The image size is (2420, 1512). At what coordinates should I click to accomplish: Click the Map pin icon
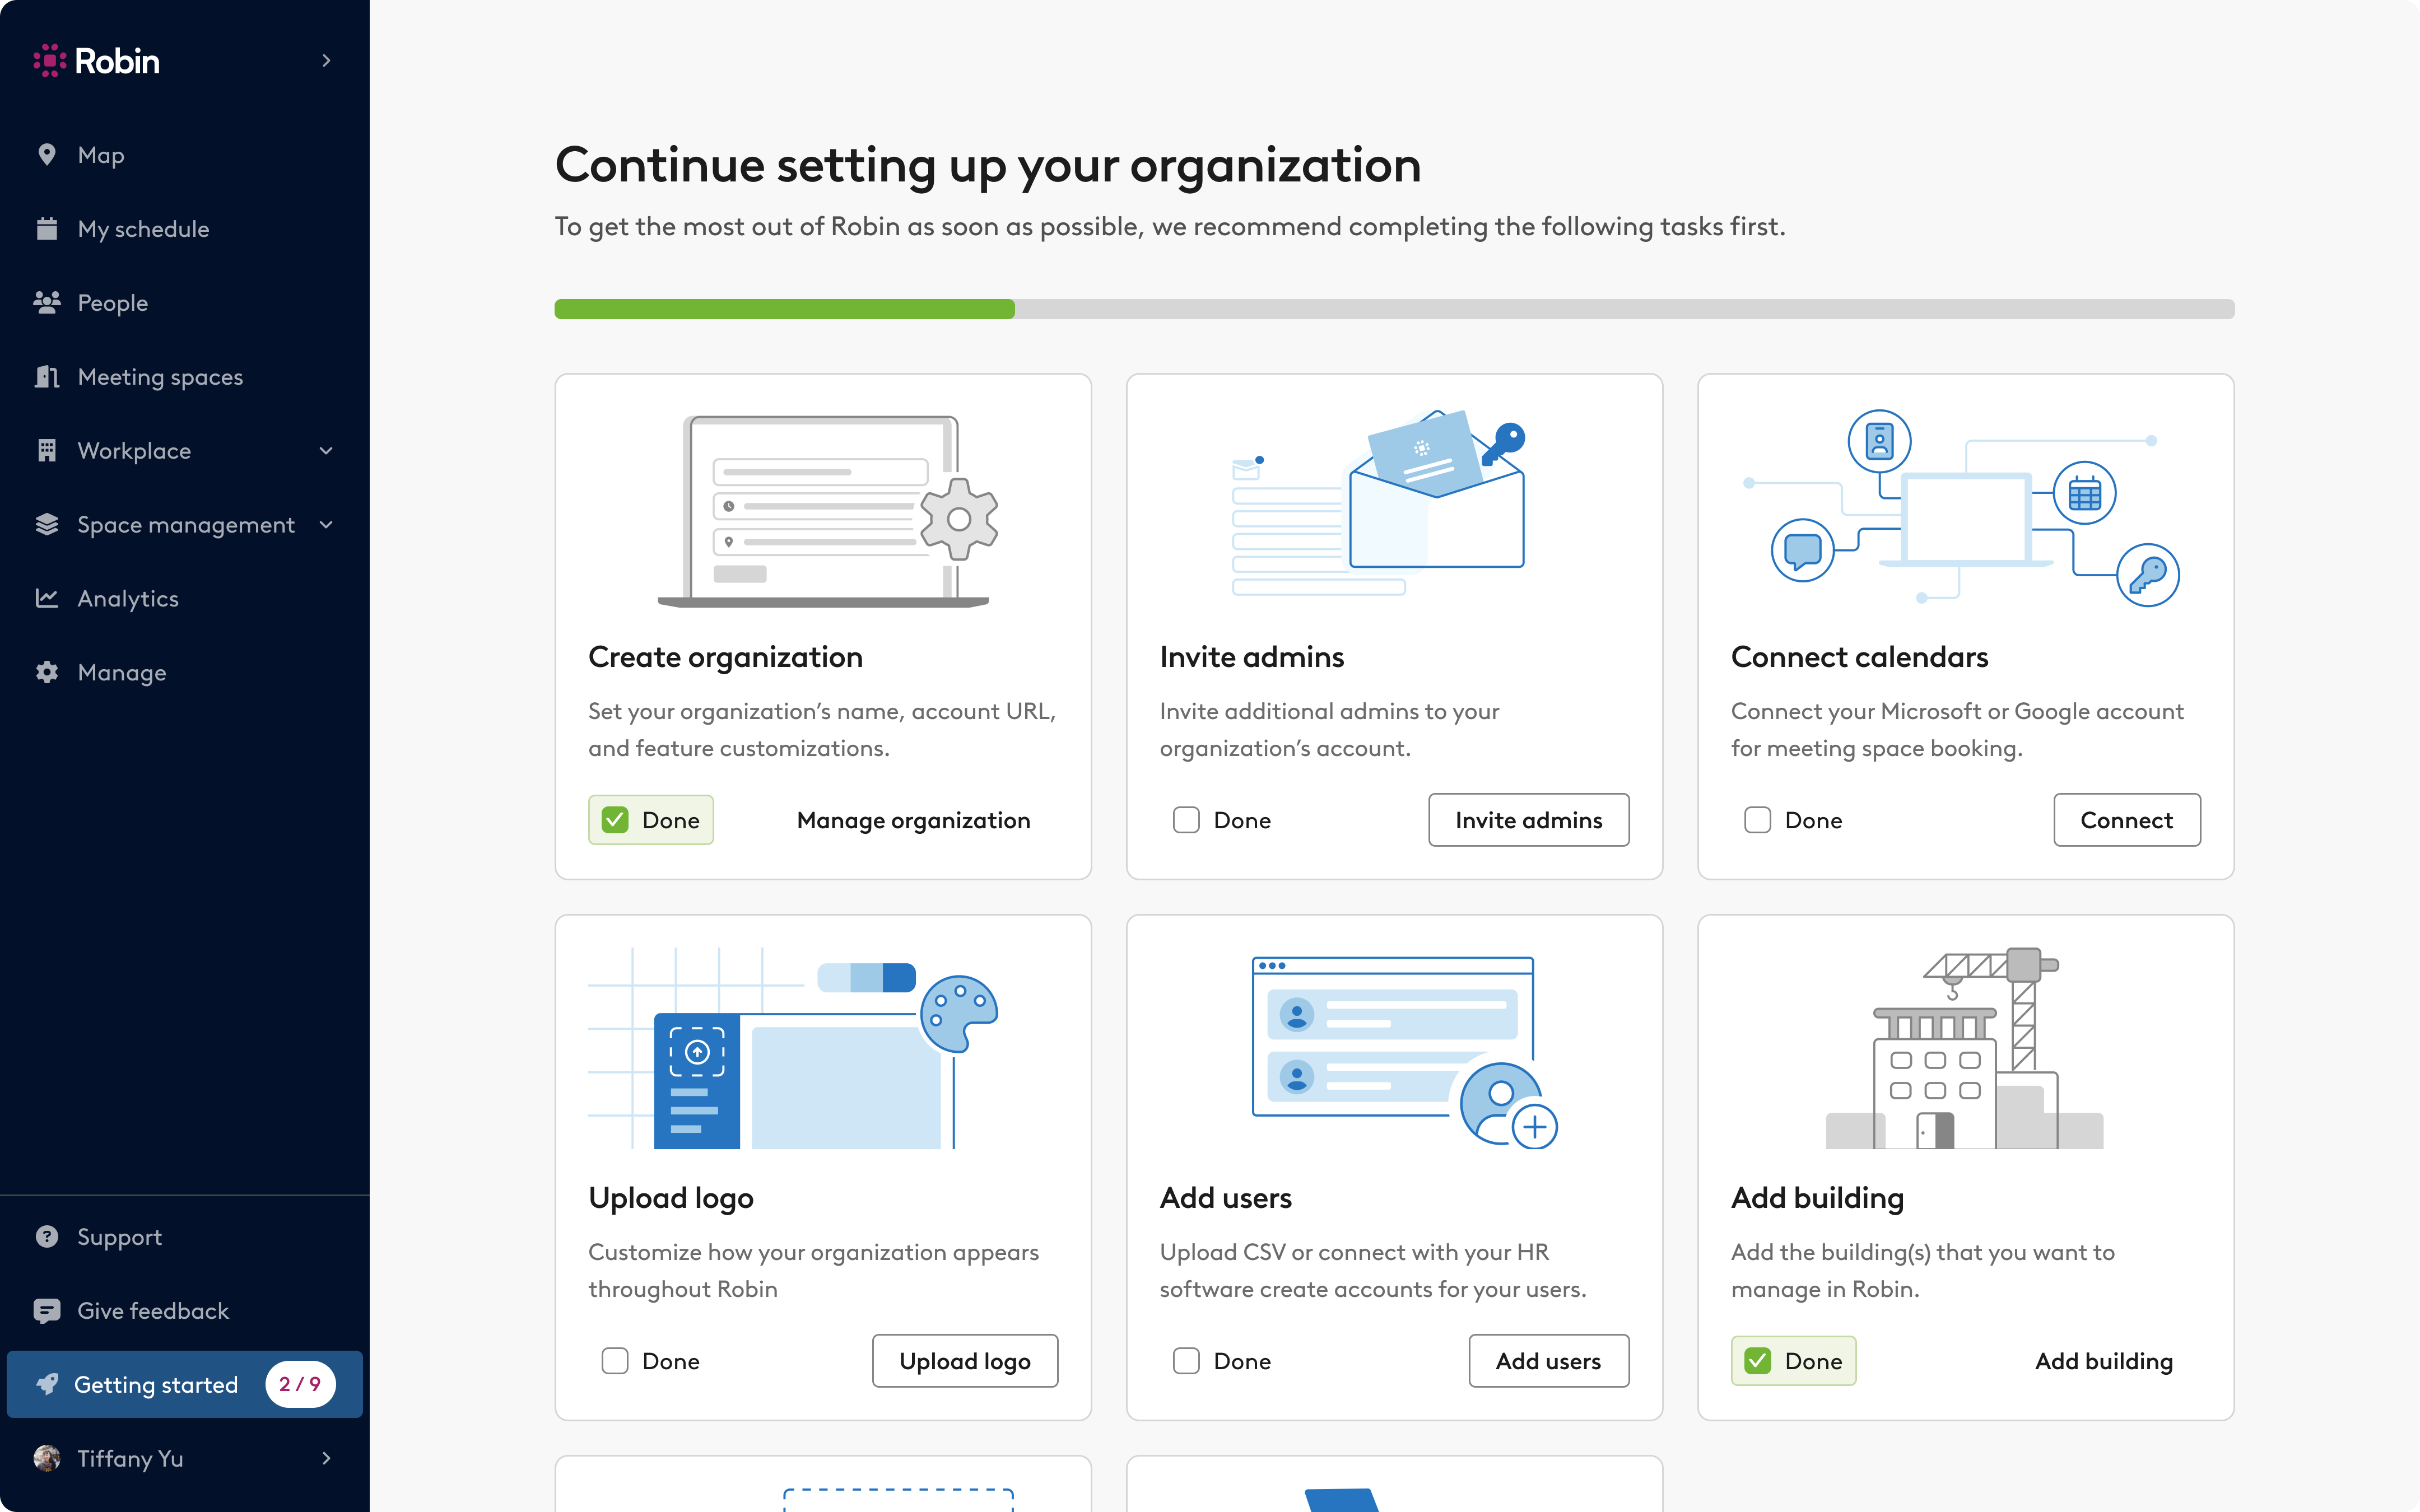(47, 154)
